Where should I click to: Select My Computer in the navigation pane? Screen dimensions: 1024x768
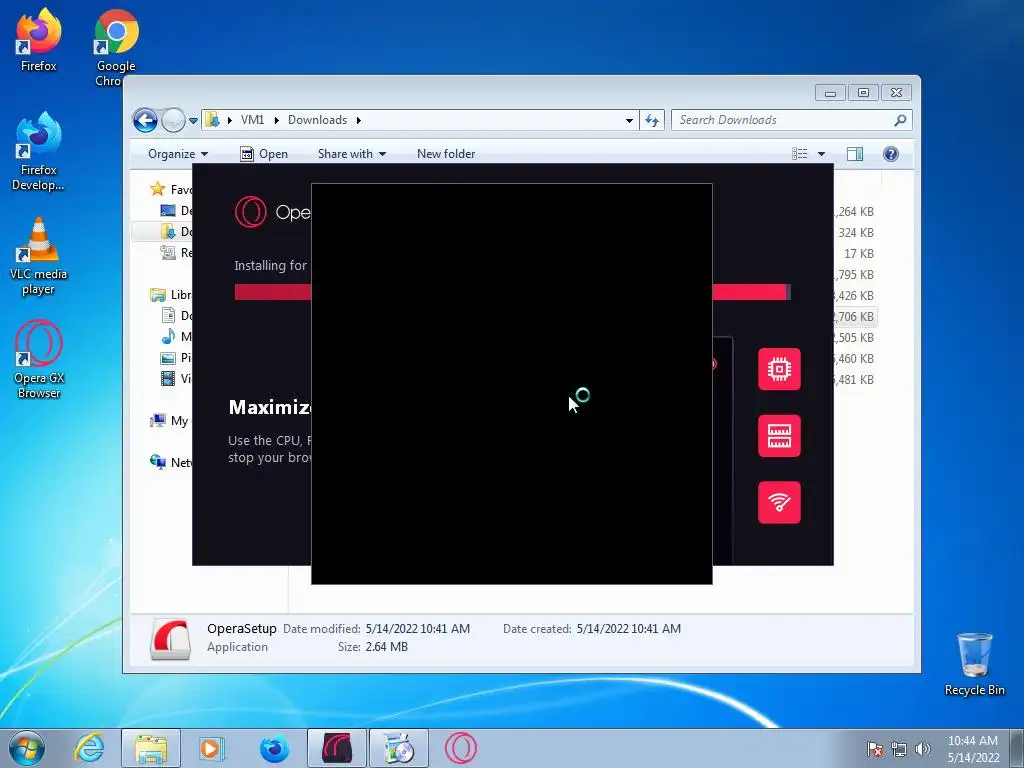tap(171, 421)
